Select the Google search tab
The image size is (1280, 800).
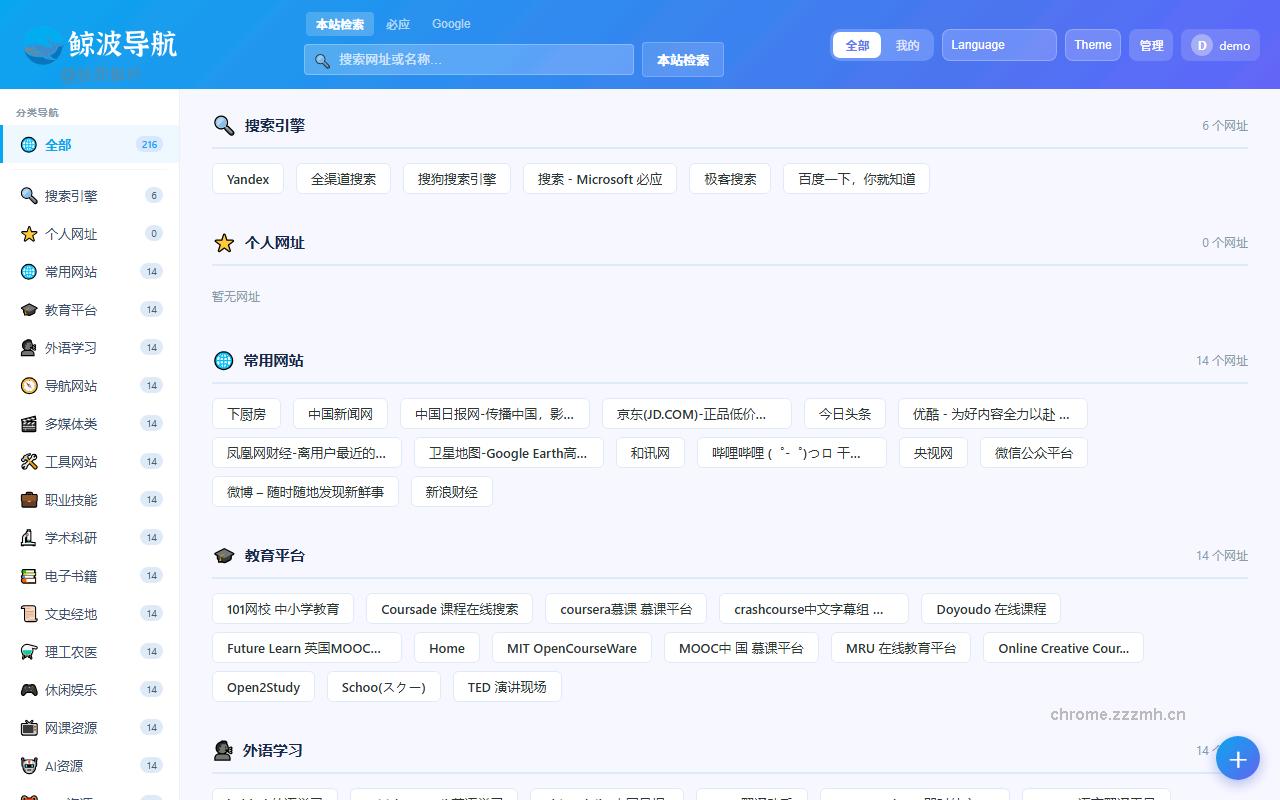pyautogui.click(x=451, y=24)
